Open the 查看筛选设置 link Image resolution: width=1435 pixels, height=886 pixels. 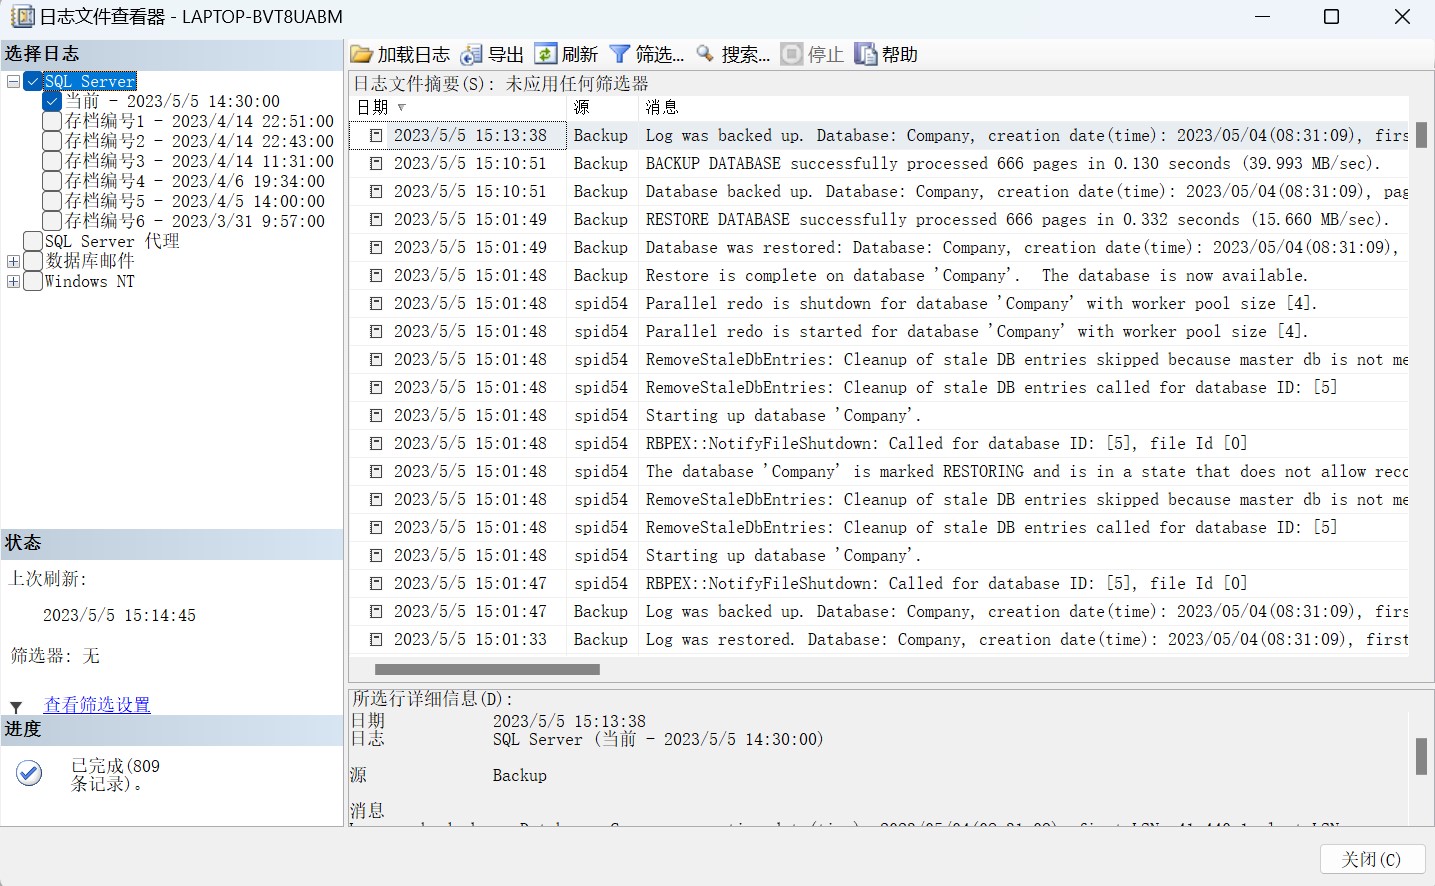[x=97, y=705]
